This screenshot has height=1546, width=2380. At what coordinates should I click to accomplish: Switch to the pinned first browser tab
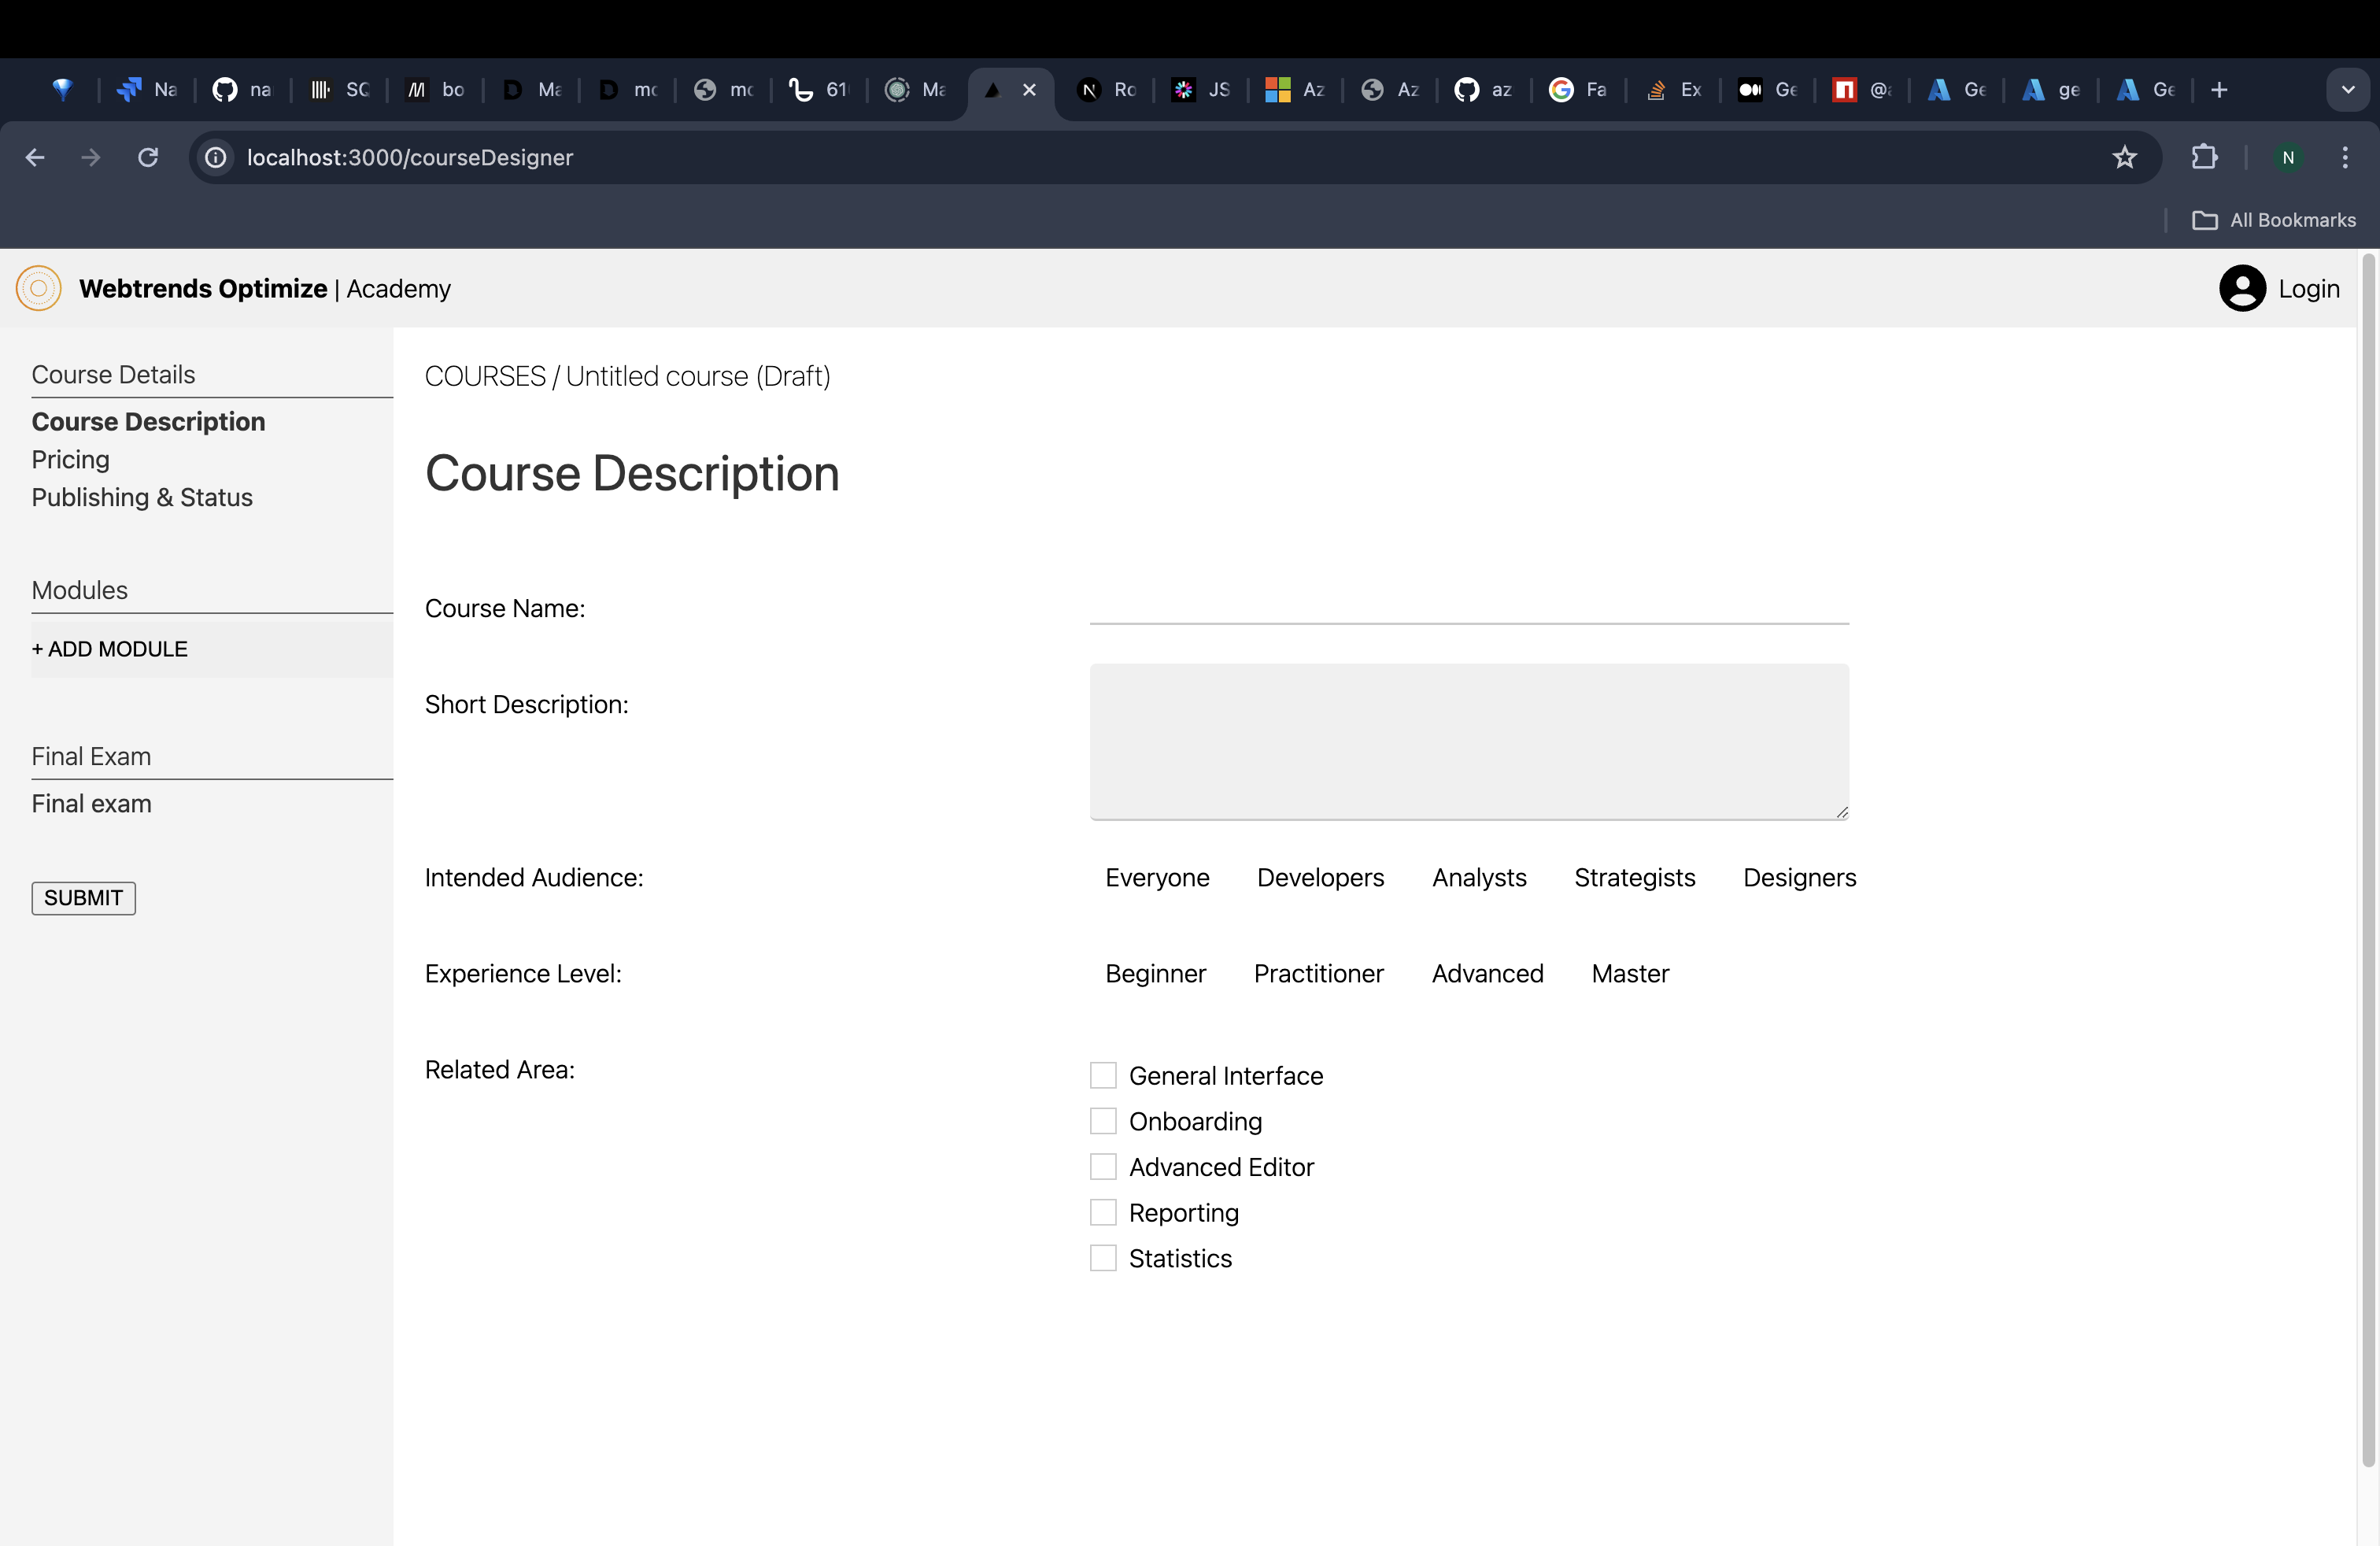point(62,90)
